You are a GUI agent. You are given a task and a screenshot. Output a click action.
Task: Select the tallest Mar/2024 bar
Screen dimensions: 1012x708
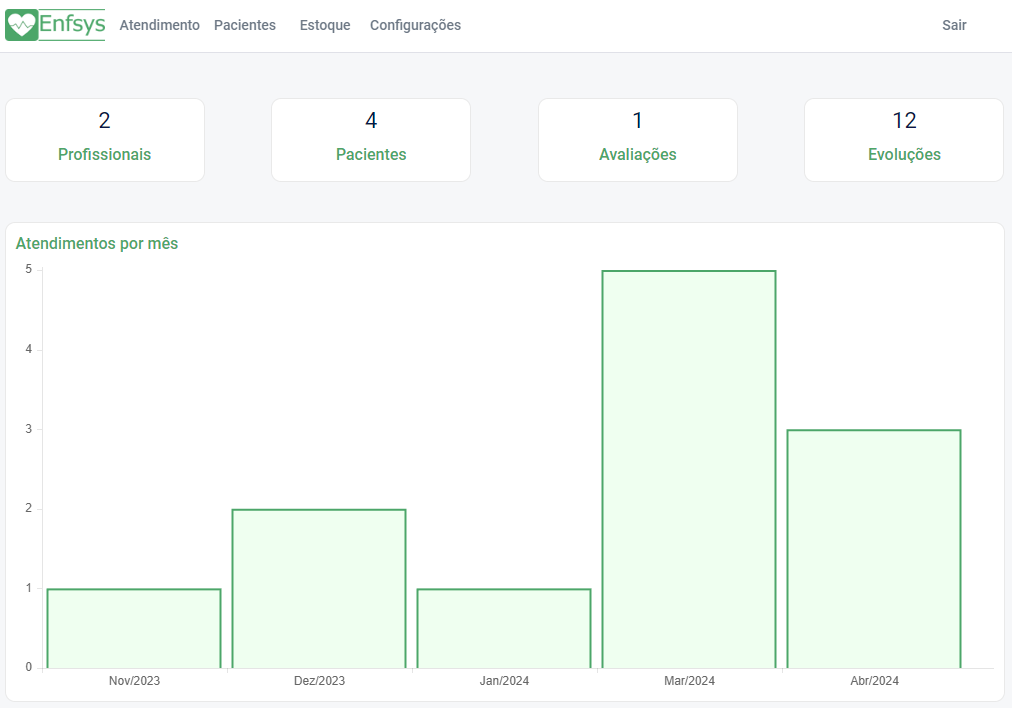click(689, 469)
